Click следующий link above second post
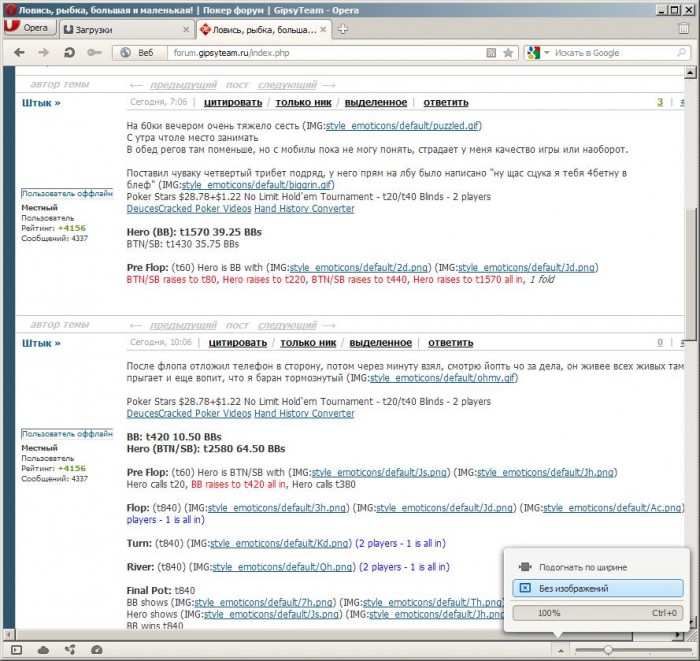This screenshot has width=700, height=661. tap(288, 325)
